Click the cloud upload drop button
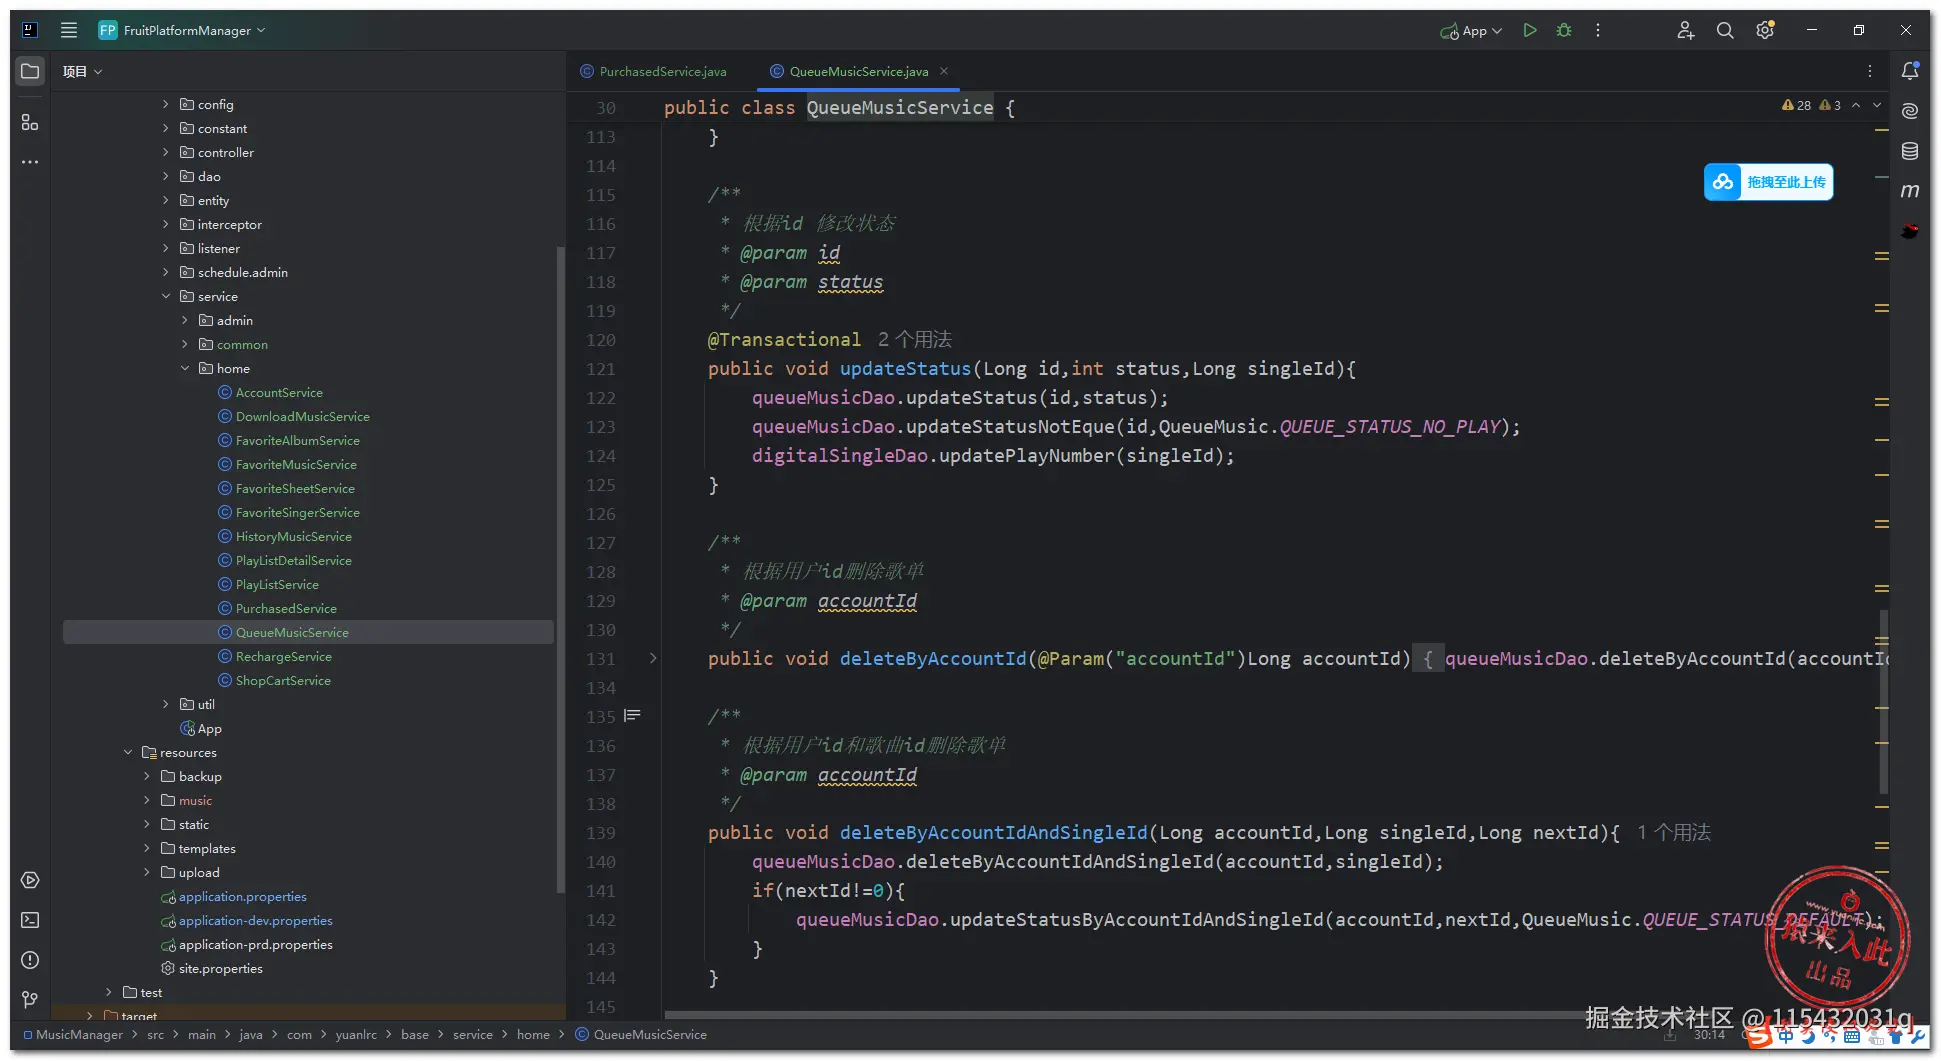The width and height of the screenshot is (1941, 1061). [x=1768, y=182]
